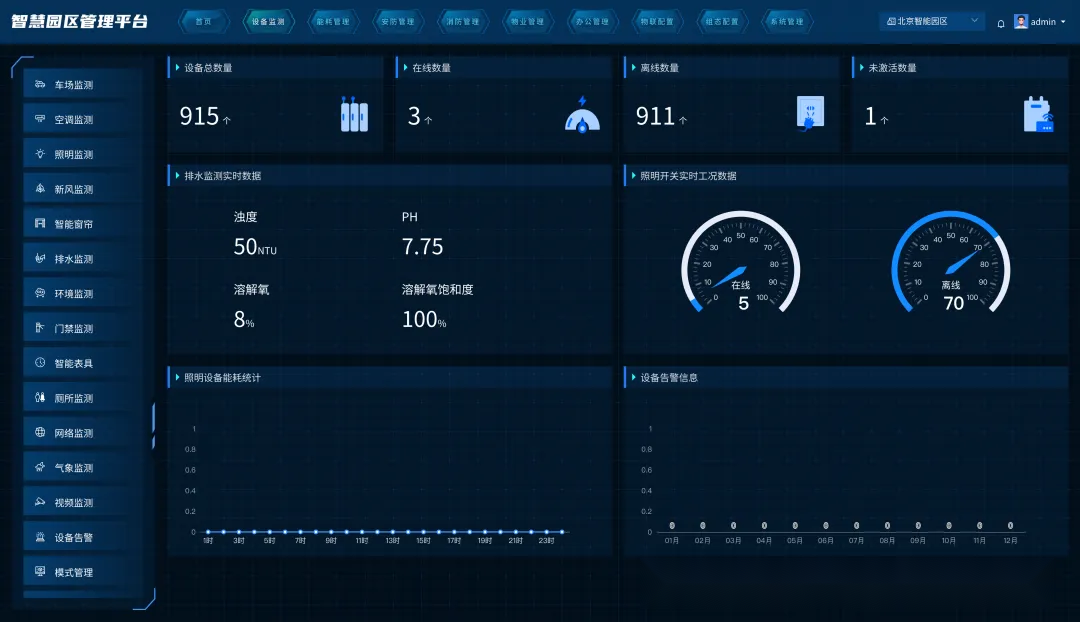The width and height of the screenshot is (1080, 622).
Task: Click the online devices gauge icon
Action: pos(582,115)
